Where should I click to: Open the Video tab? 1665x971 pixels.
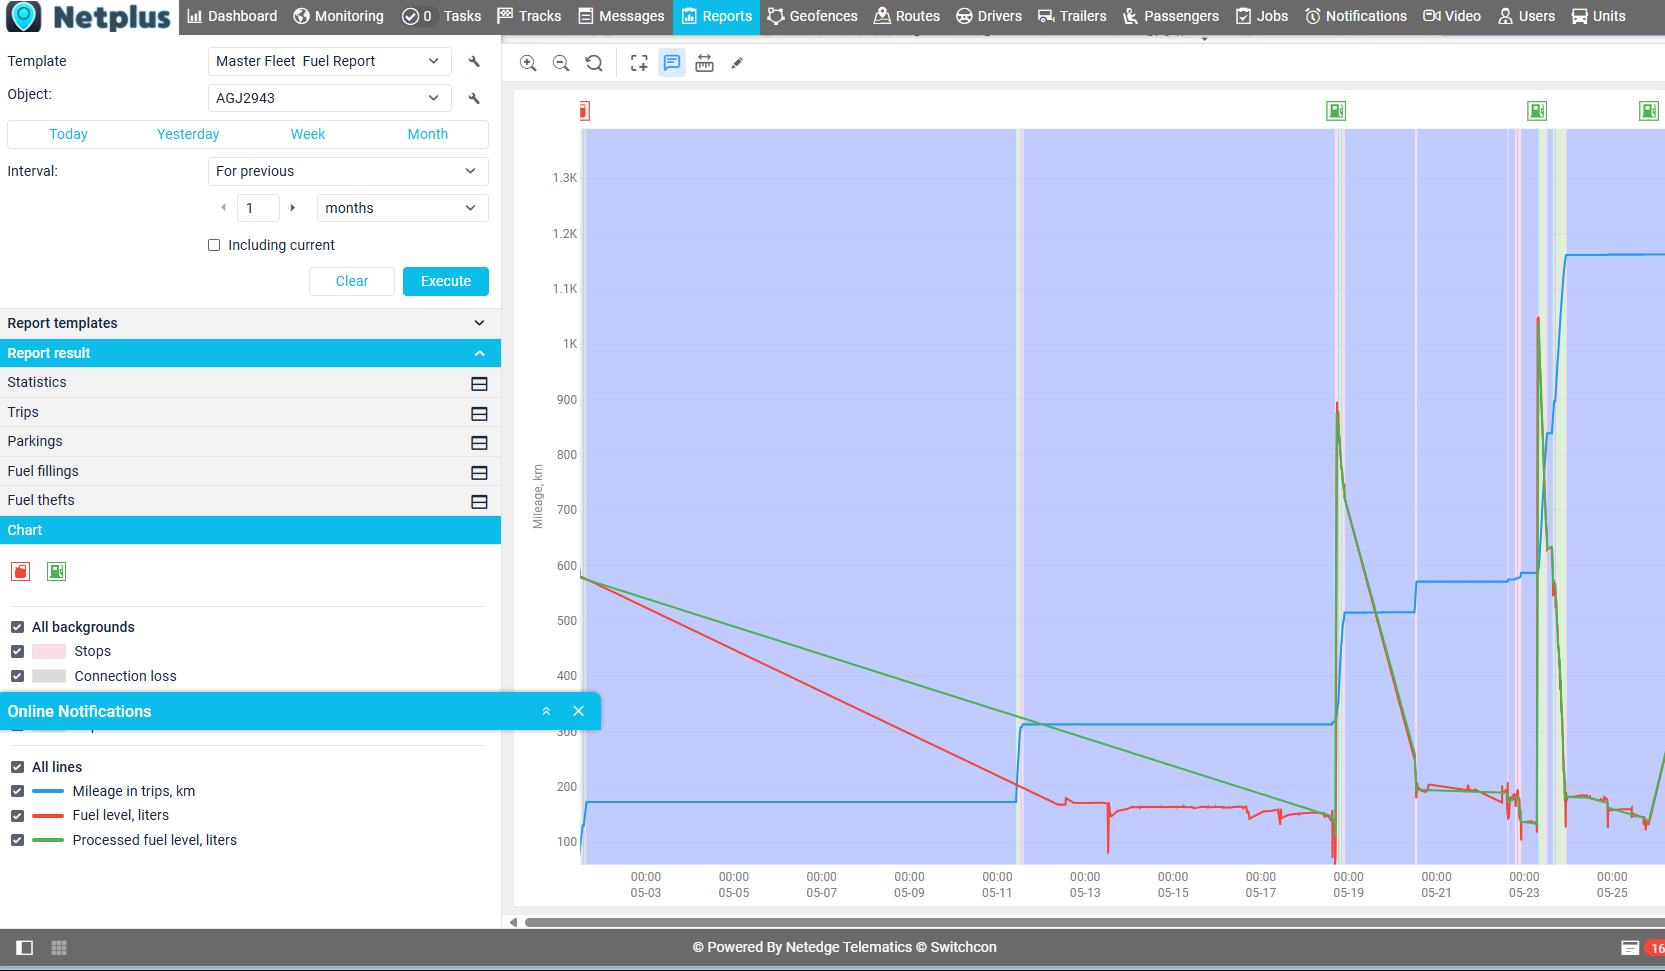1452,16
